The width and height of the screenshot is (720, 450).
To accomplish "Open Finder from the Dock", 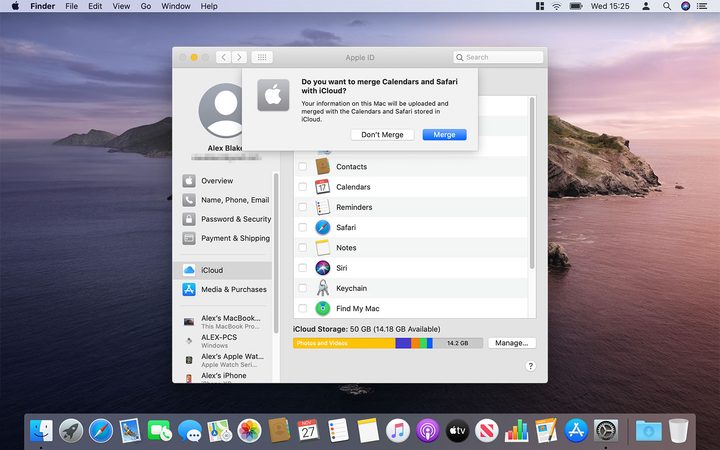I will point(41,431).
